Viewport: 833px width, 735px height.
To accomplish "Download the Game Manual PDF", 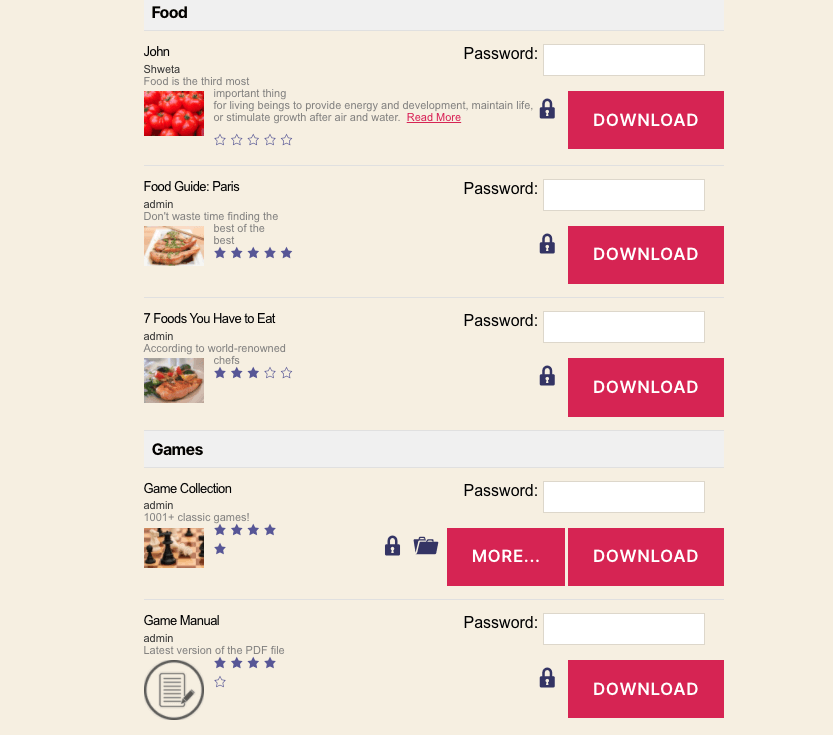I will 645,689.
